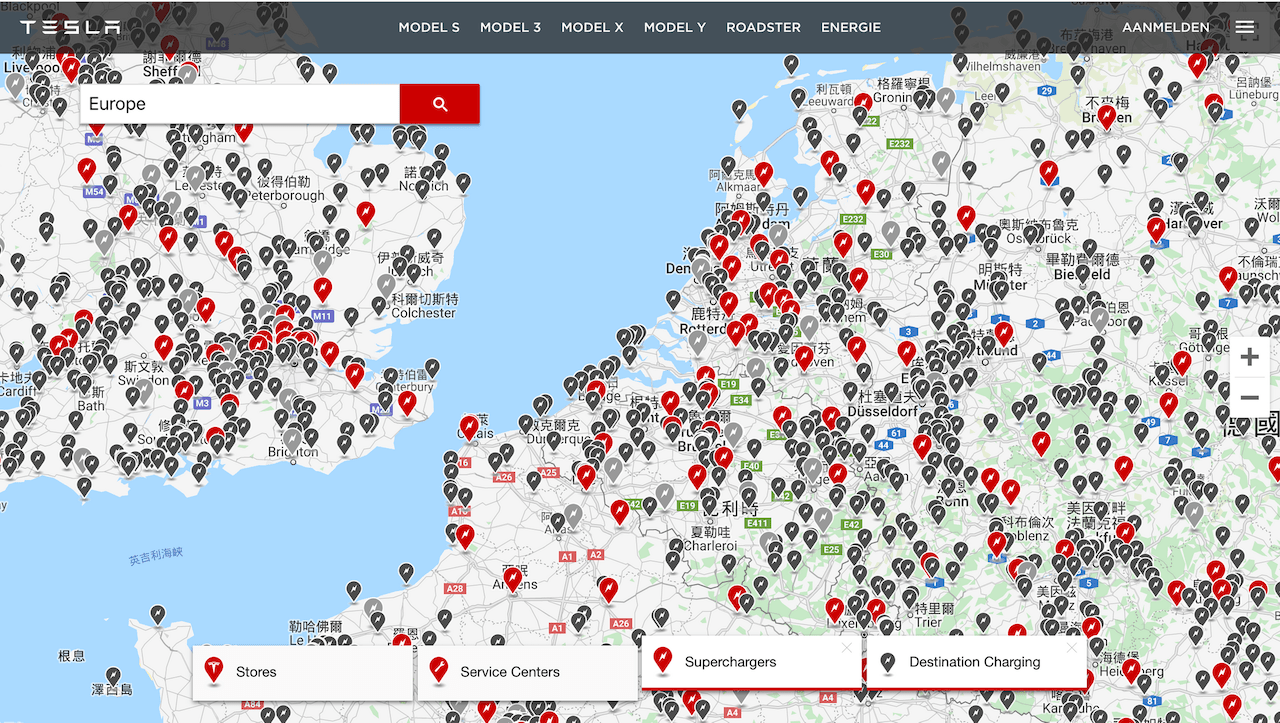Open Model Y page

674,27
